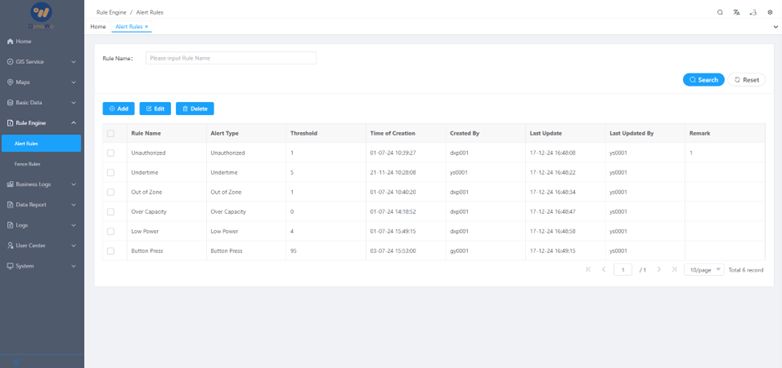Click the search icon in top header

coord(720,12)
